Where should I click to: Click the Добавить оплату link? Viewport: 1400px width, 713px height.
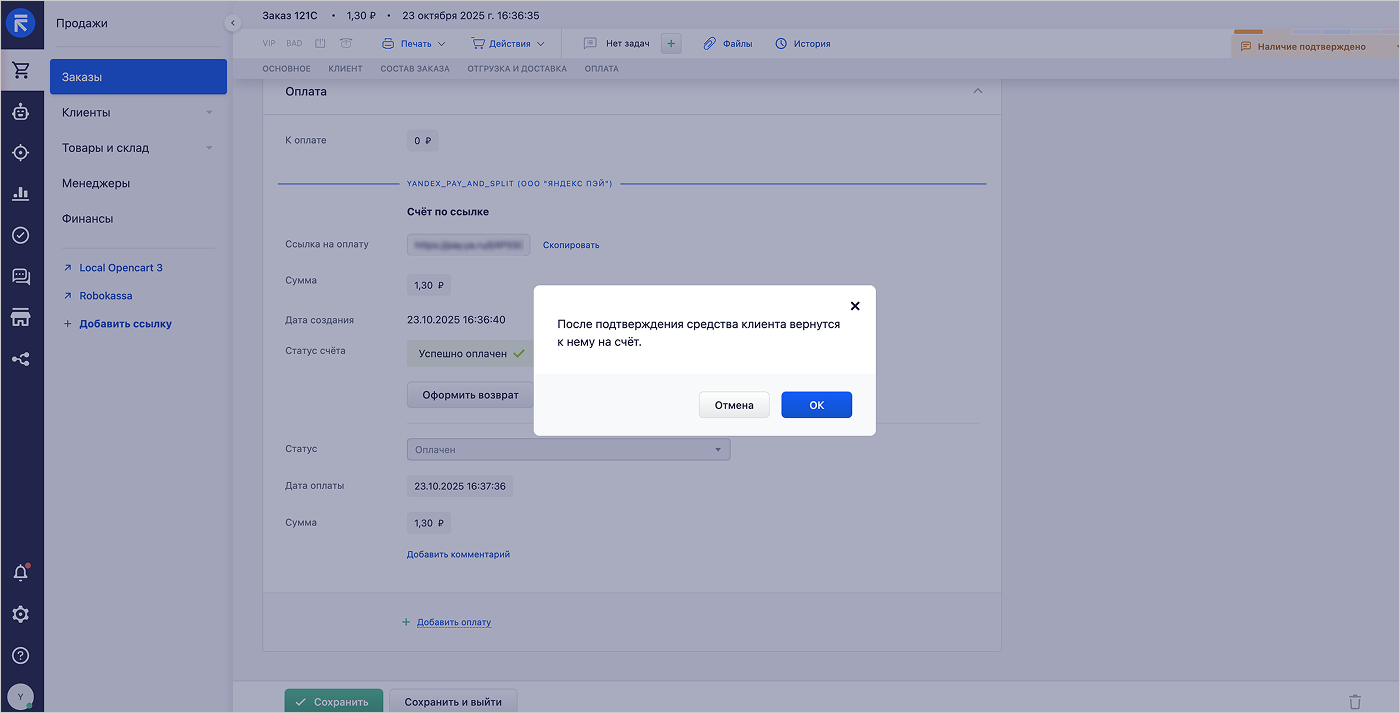pos(454,622)
